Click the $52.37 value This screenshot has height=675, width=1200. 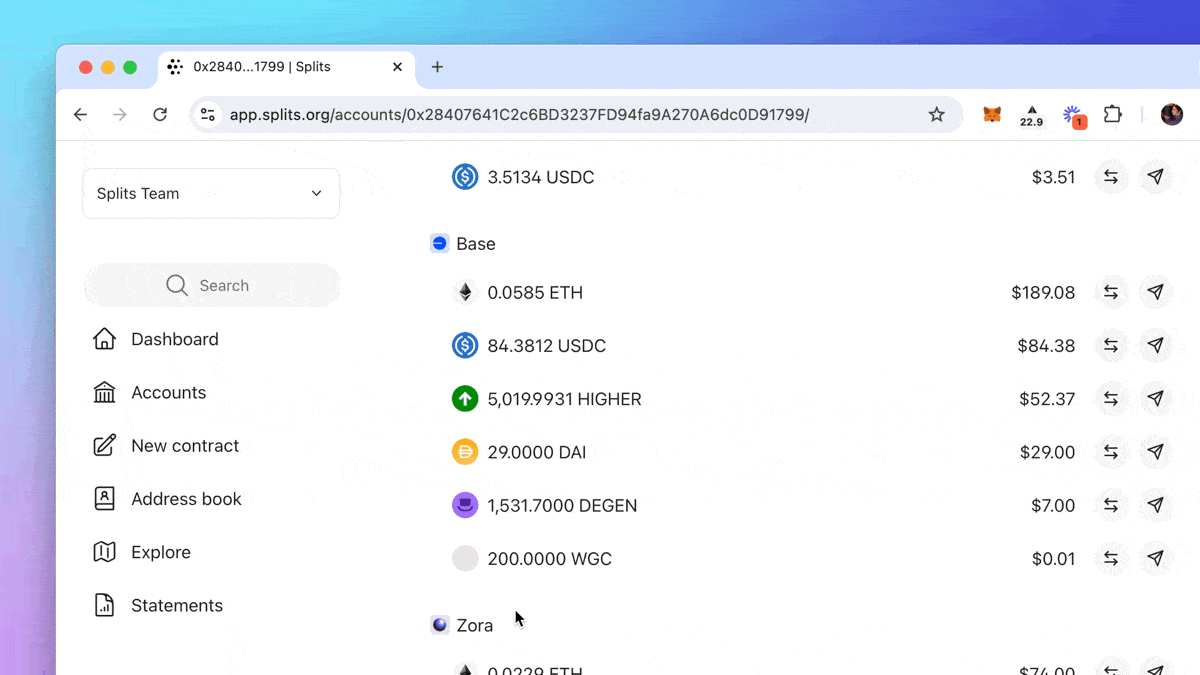click(1047, 398)
